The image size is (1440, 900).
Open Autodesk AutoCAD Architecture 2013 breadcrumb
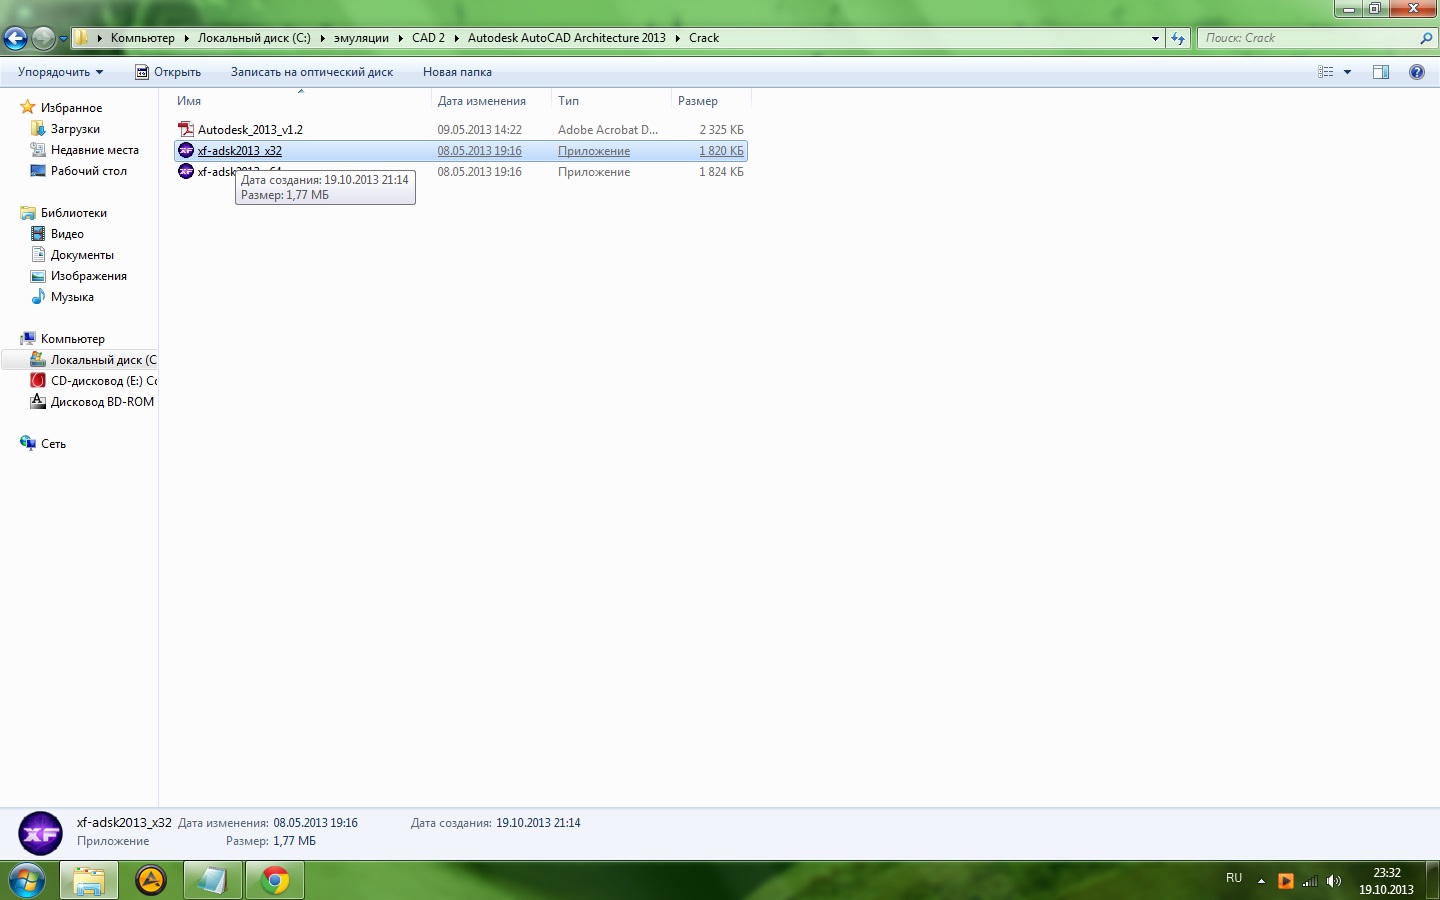(566, 38)
